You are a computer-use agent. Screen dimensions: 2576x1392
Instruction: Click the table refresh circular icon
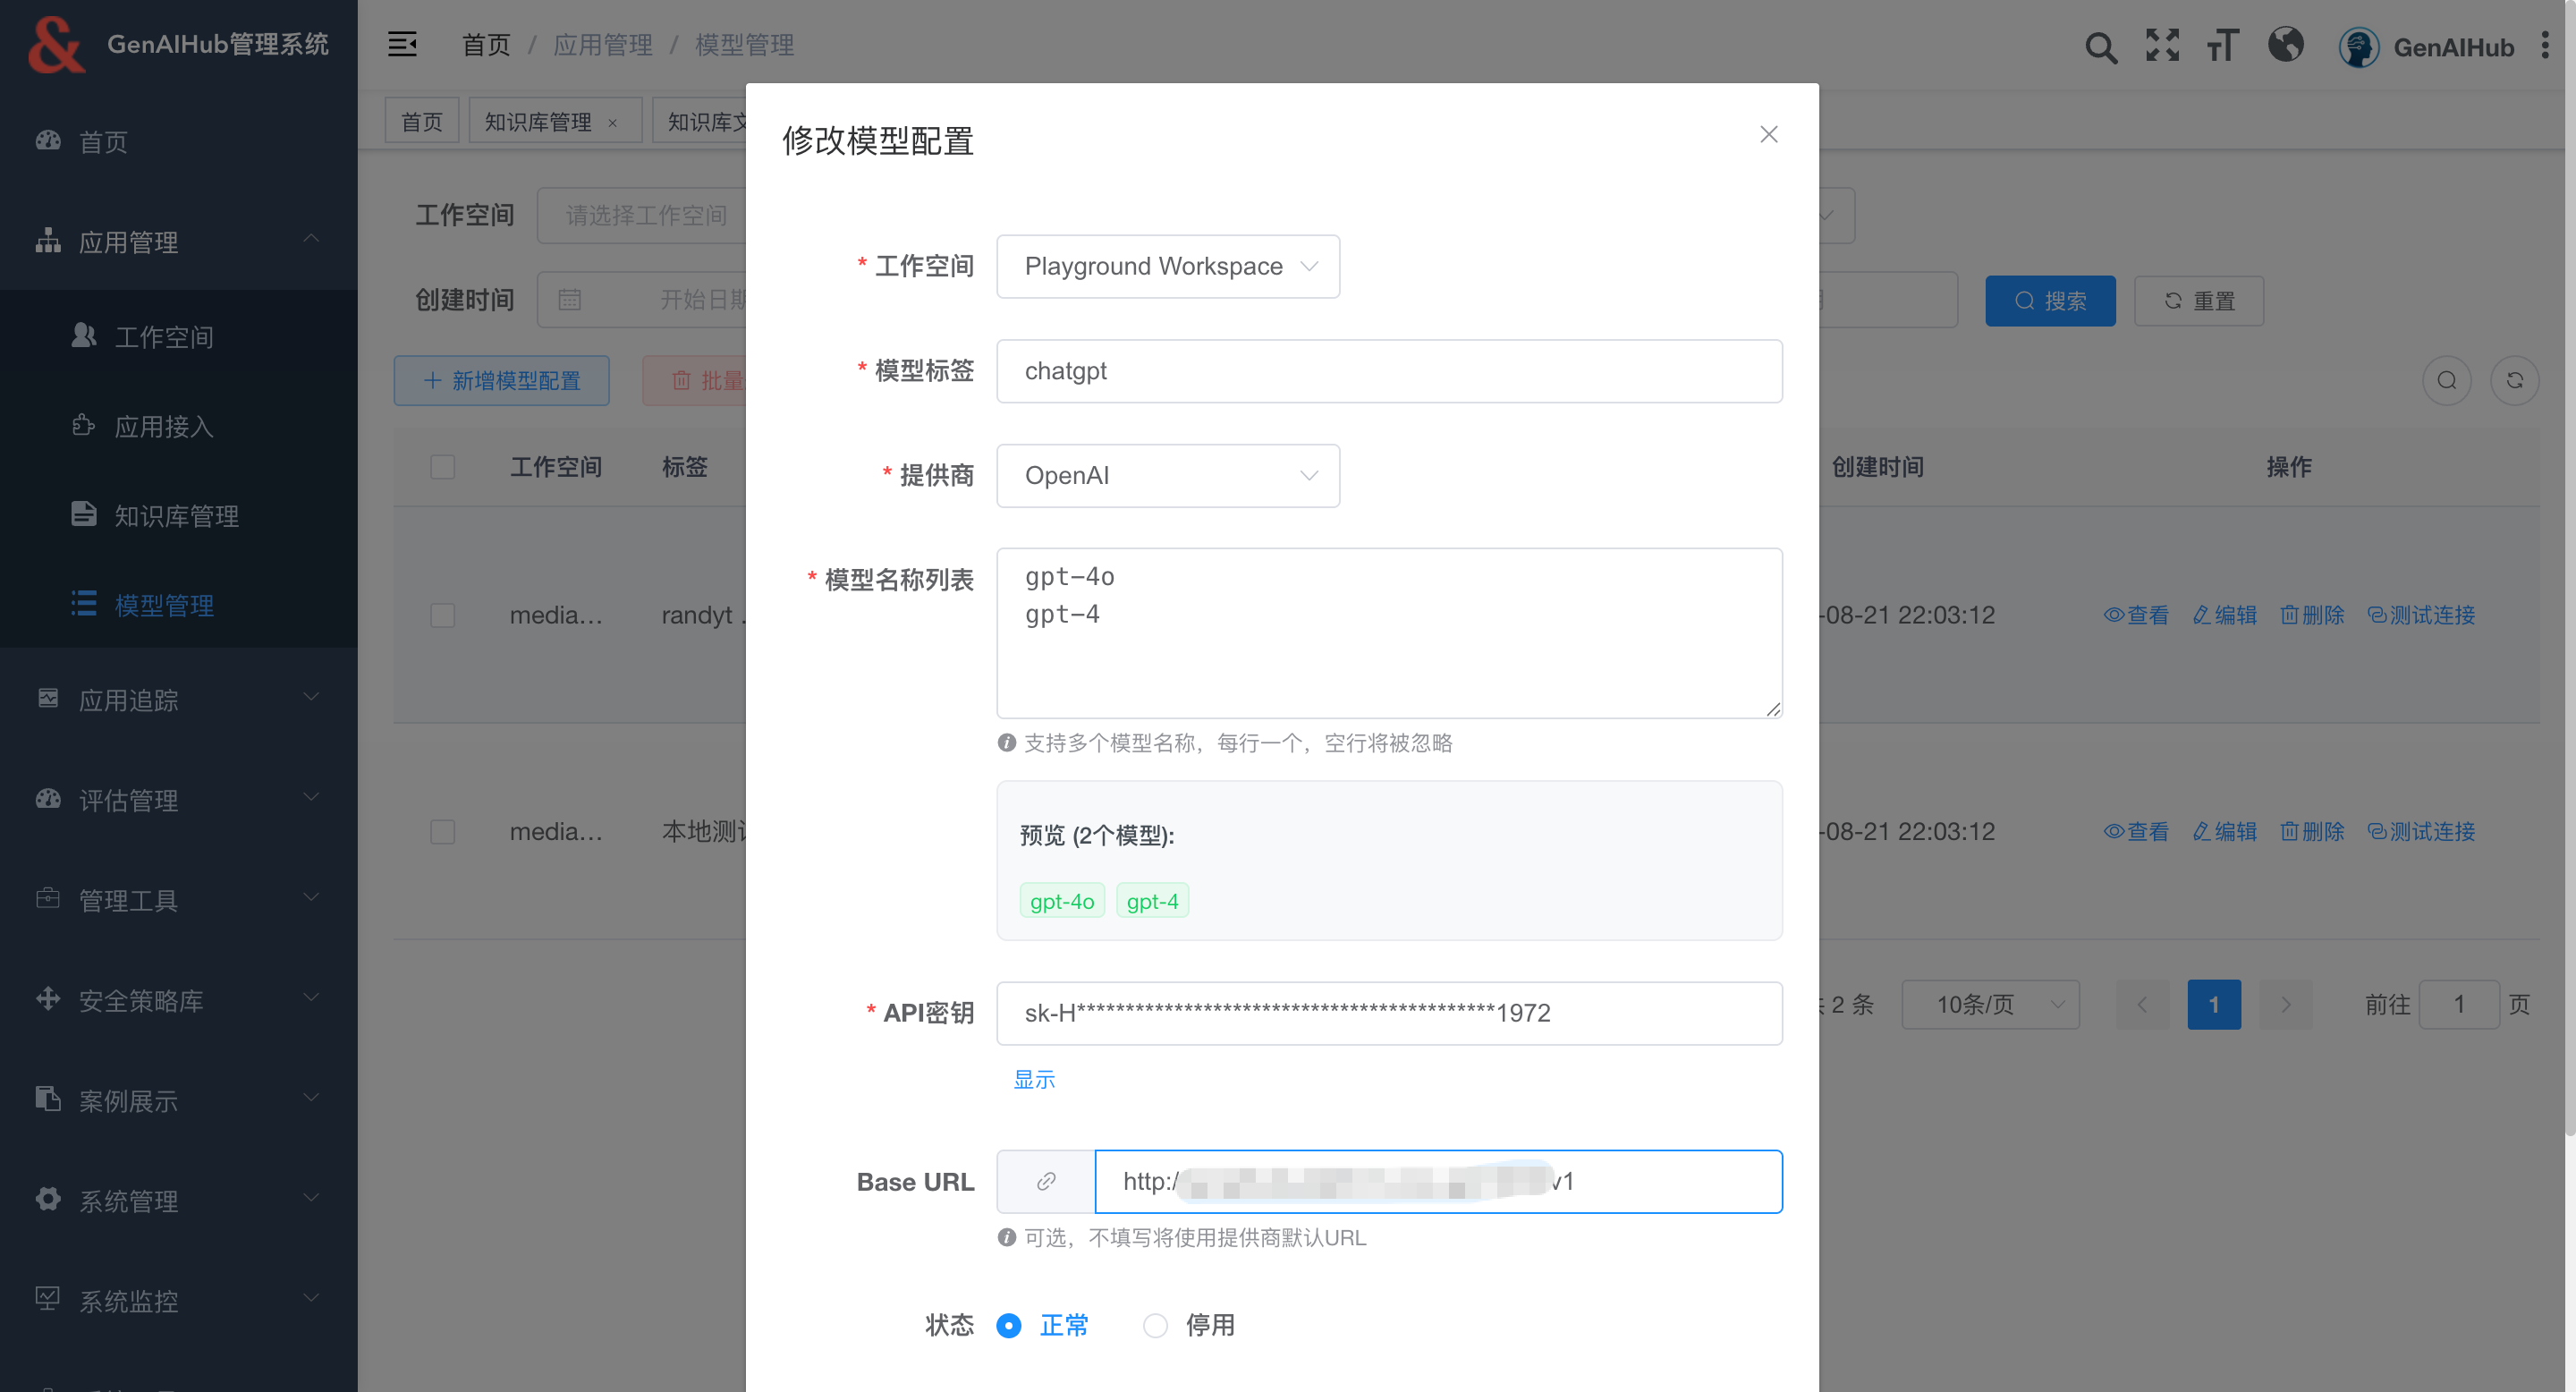click(2514, 381)
